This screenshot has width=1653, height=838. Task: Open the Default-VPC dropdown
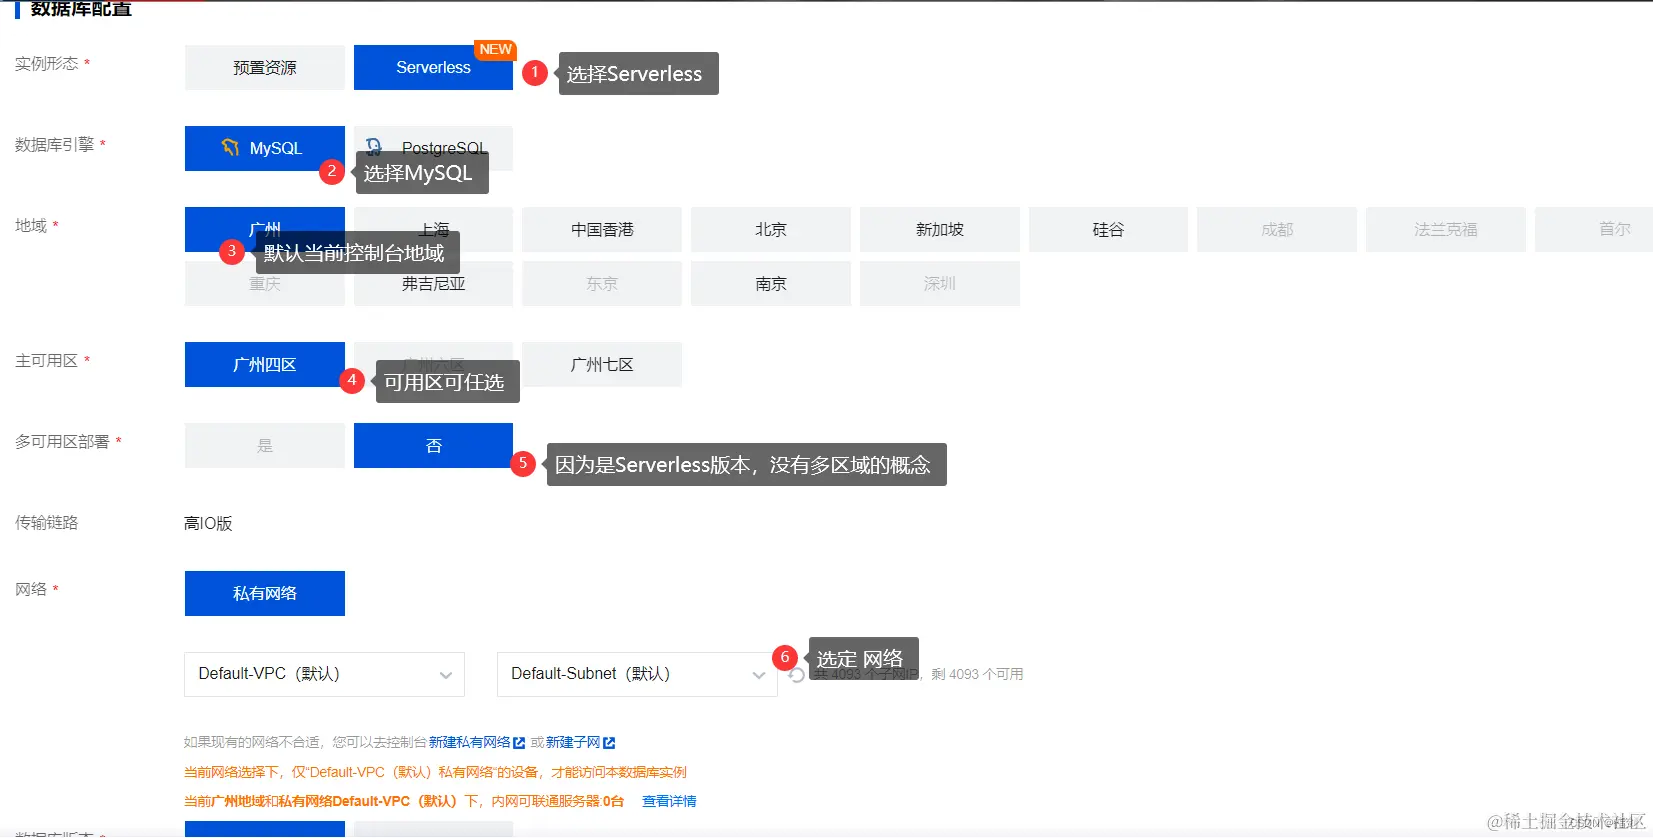[325, 674]
